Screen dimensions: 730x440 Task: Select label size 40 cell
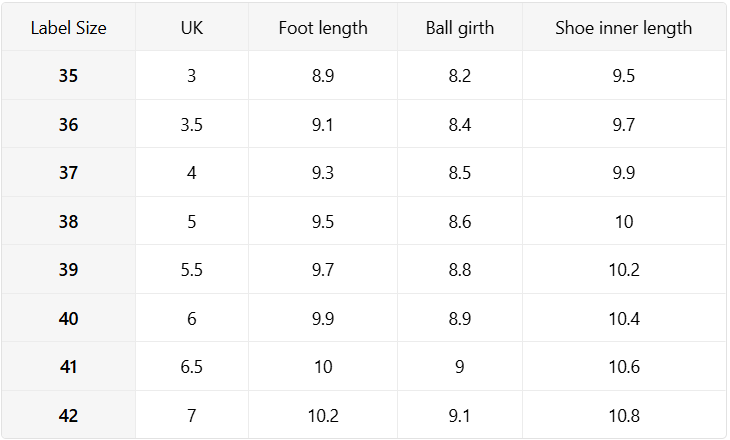pyautogui.click(x=68, y=319)
